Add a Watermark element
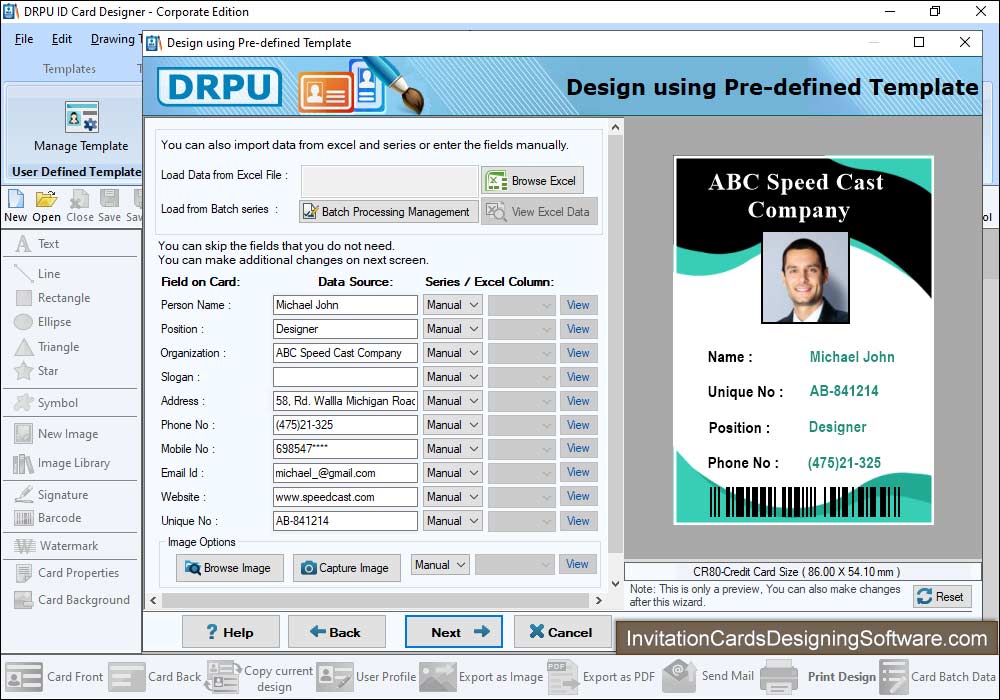 pos(56,546)
